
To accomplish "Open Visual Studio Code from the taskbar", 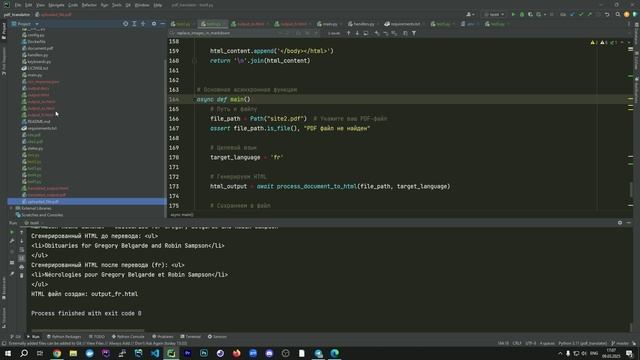I will pyautogui.click(x=155, y=353).
